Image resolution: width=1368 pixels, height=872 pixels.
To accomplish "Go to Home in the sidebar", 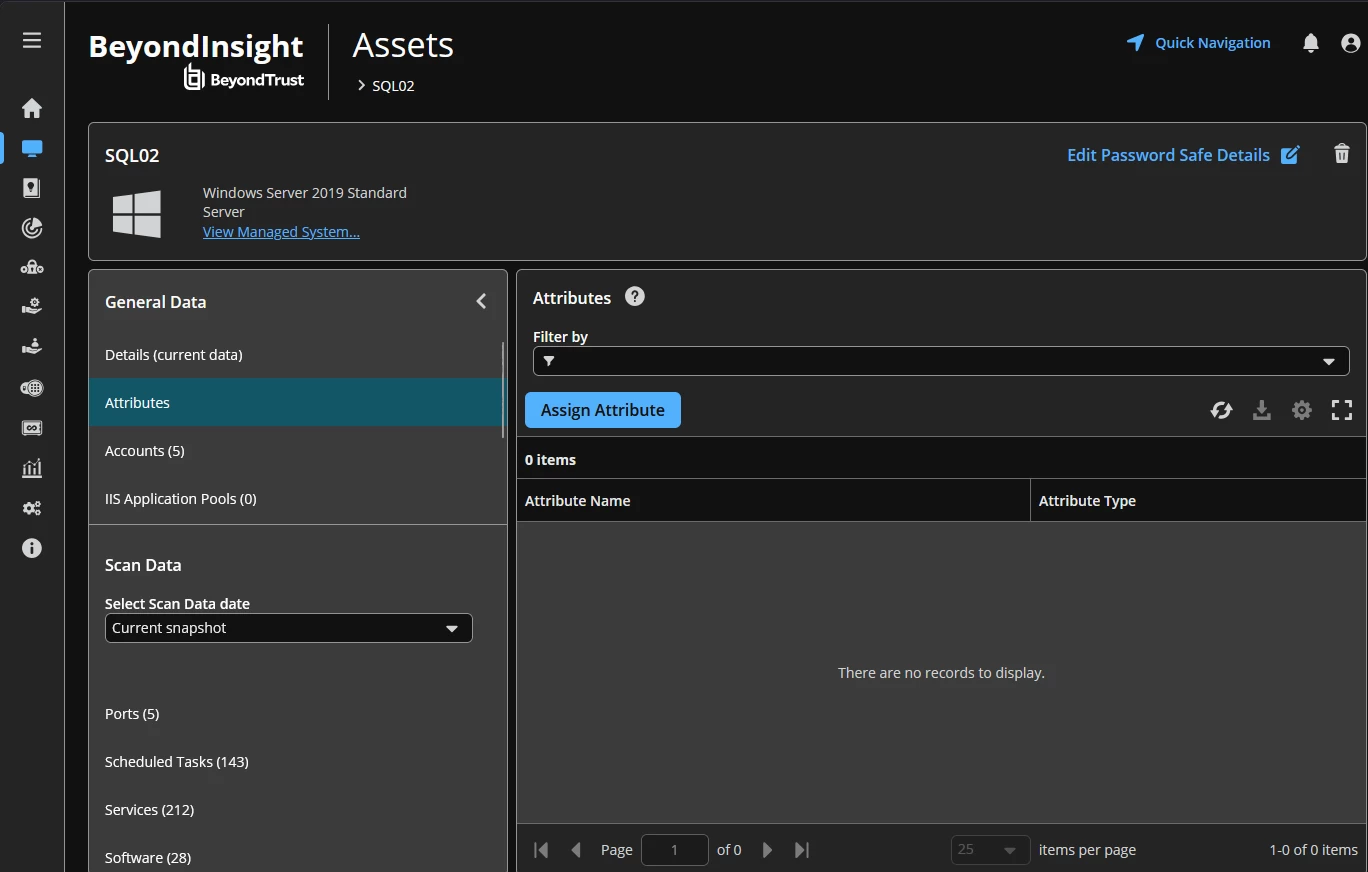I will (32, 108).
